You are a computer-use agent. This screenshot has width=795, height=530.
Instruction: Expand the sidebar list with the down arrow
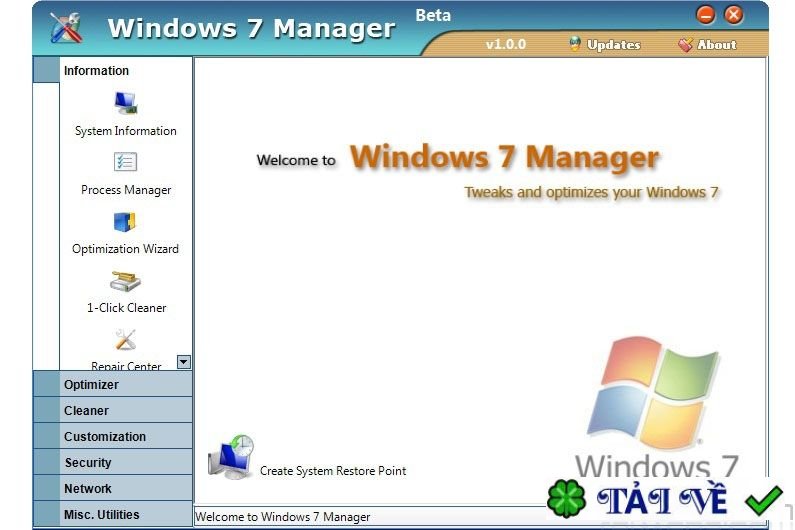point(184,362)
